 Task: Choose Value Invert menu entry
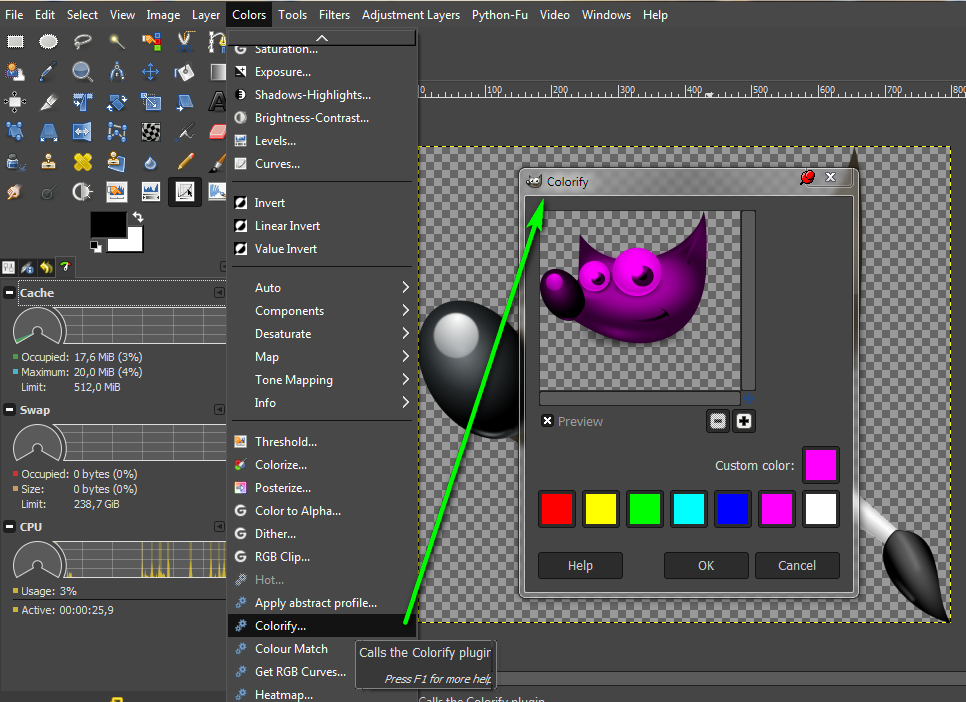322,248
